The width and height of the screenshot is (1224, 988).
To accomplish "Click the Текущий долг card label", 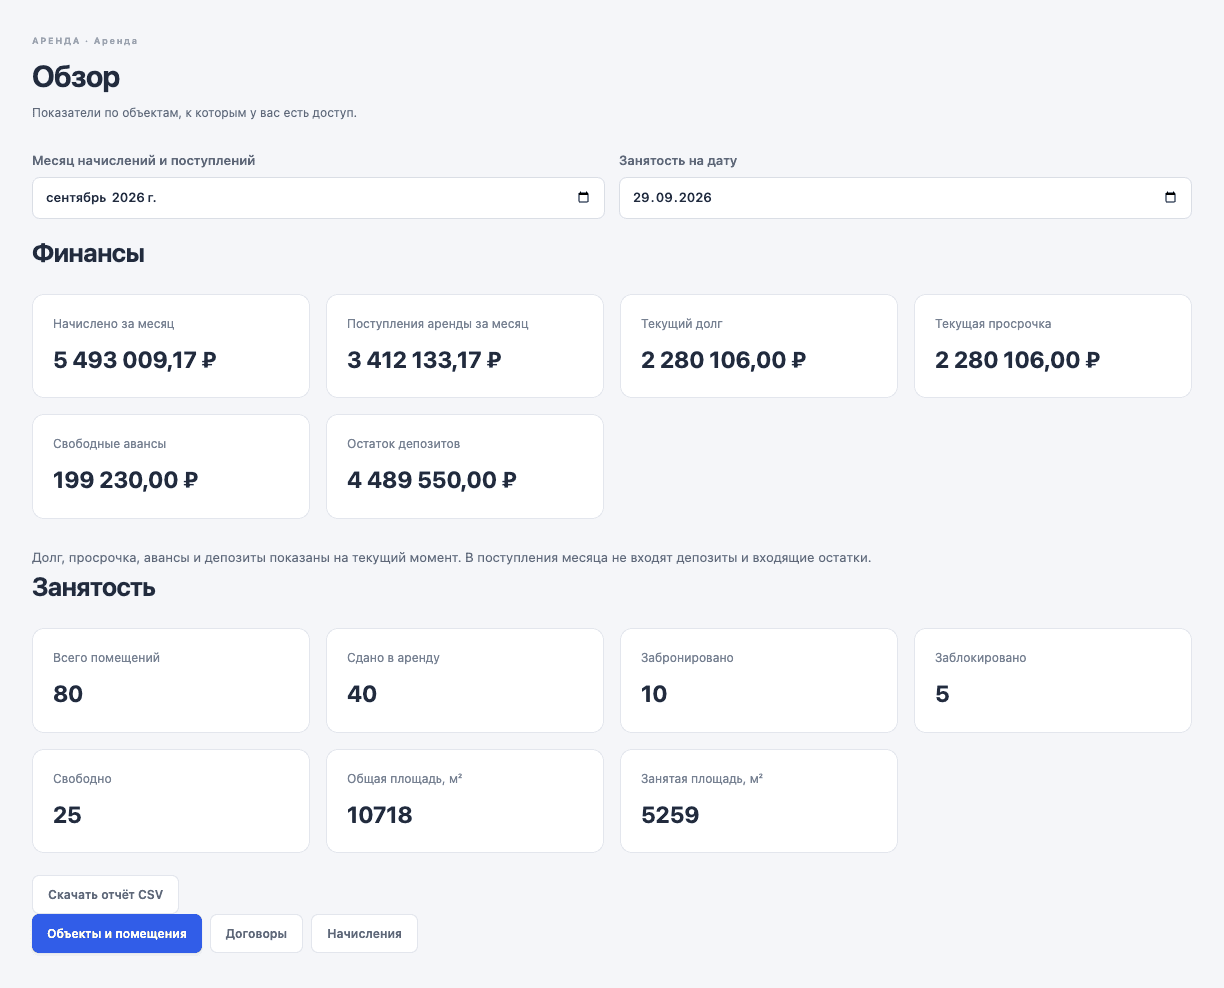I will [682, 324].
